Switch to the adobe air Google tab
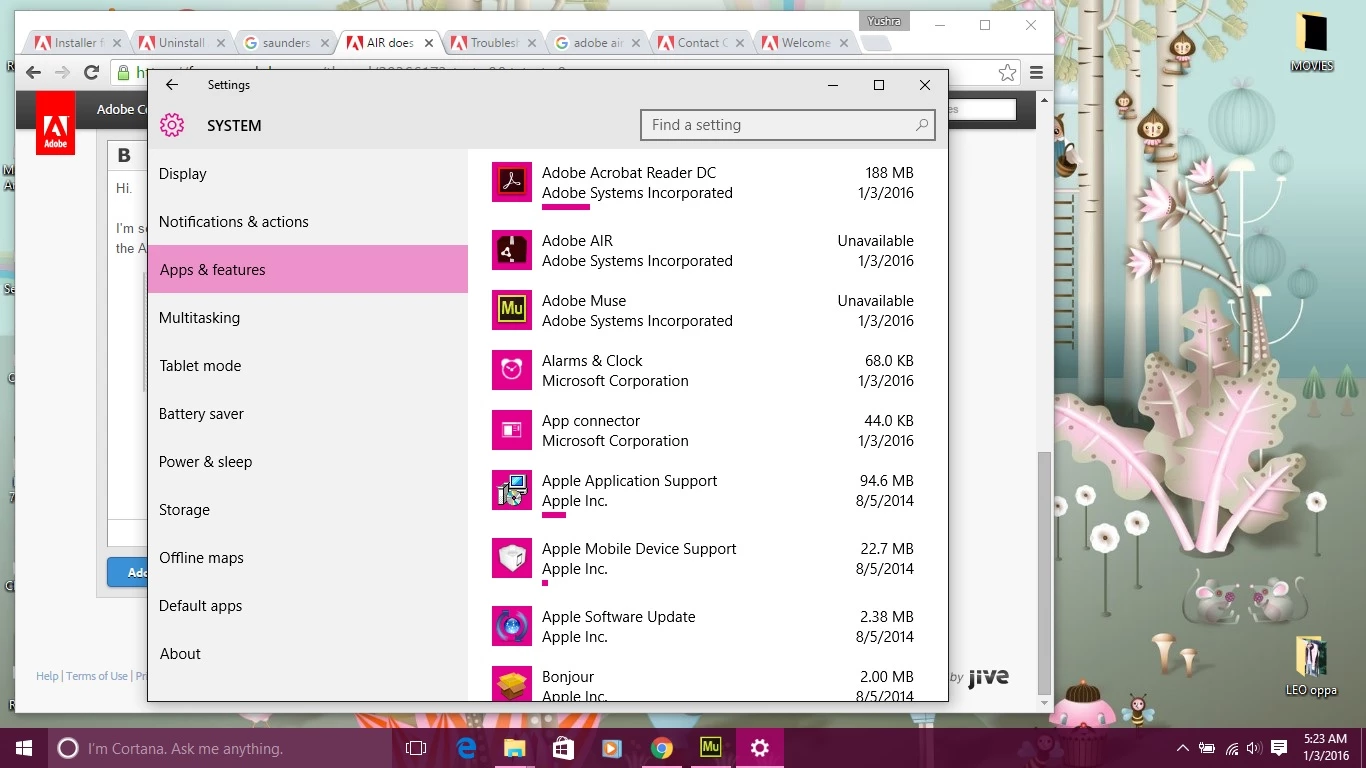Viewport: 1366px width, 768px height. pyautogui.click(x=597, y=43)
